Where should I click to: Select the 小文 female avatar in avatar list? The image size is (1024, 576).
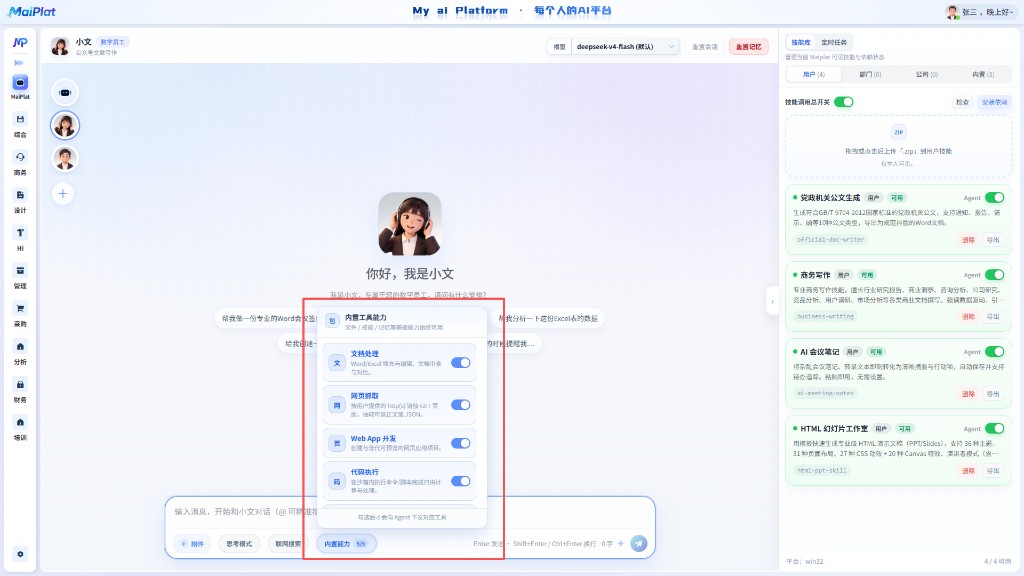[65, 125]
